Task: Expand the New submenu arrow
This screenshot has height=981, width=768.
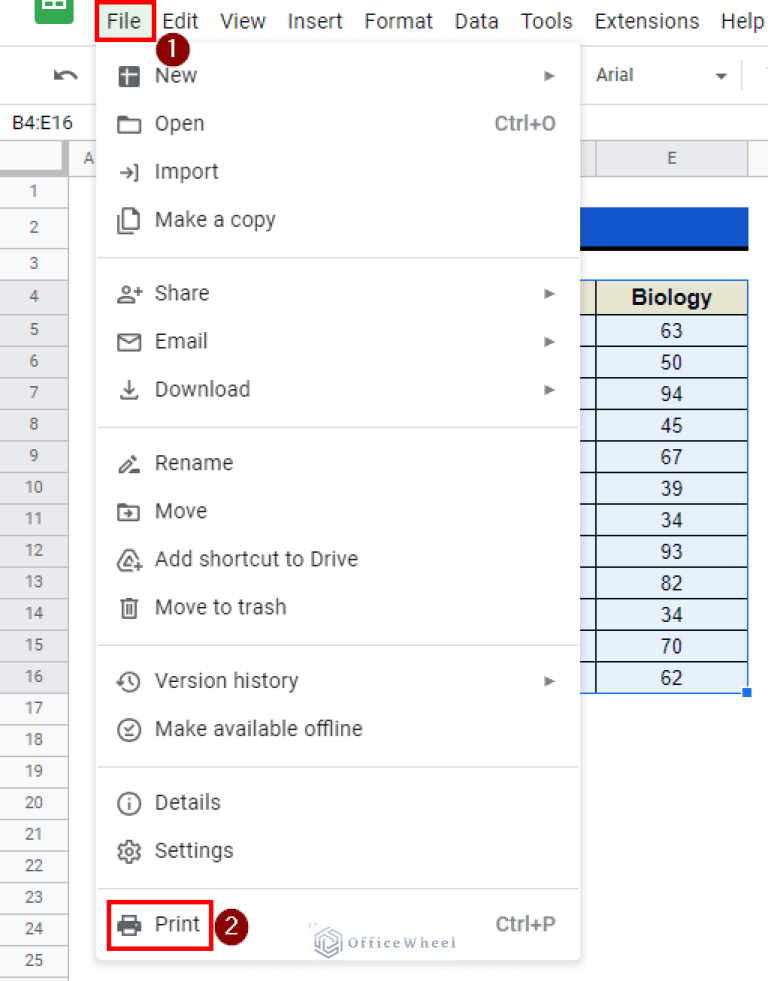Action: pyautogui.click(x=549, y=75)
